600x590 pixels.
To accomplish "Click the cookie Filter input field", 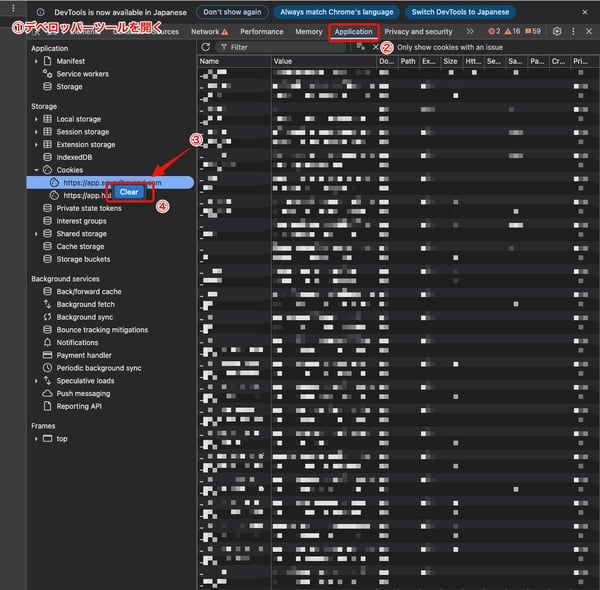I will (285, 47).
